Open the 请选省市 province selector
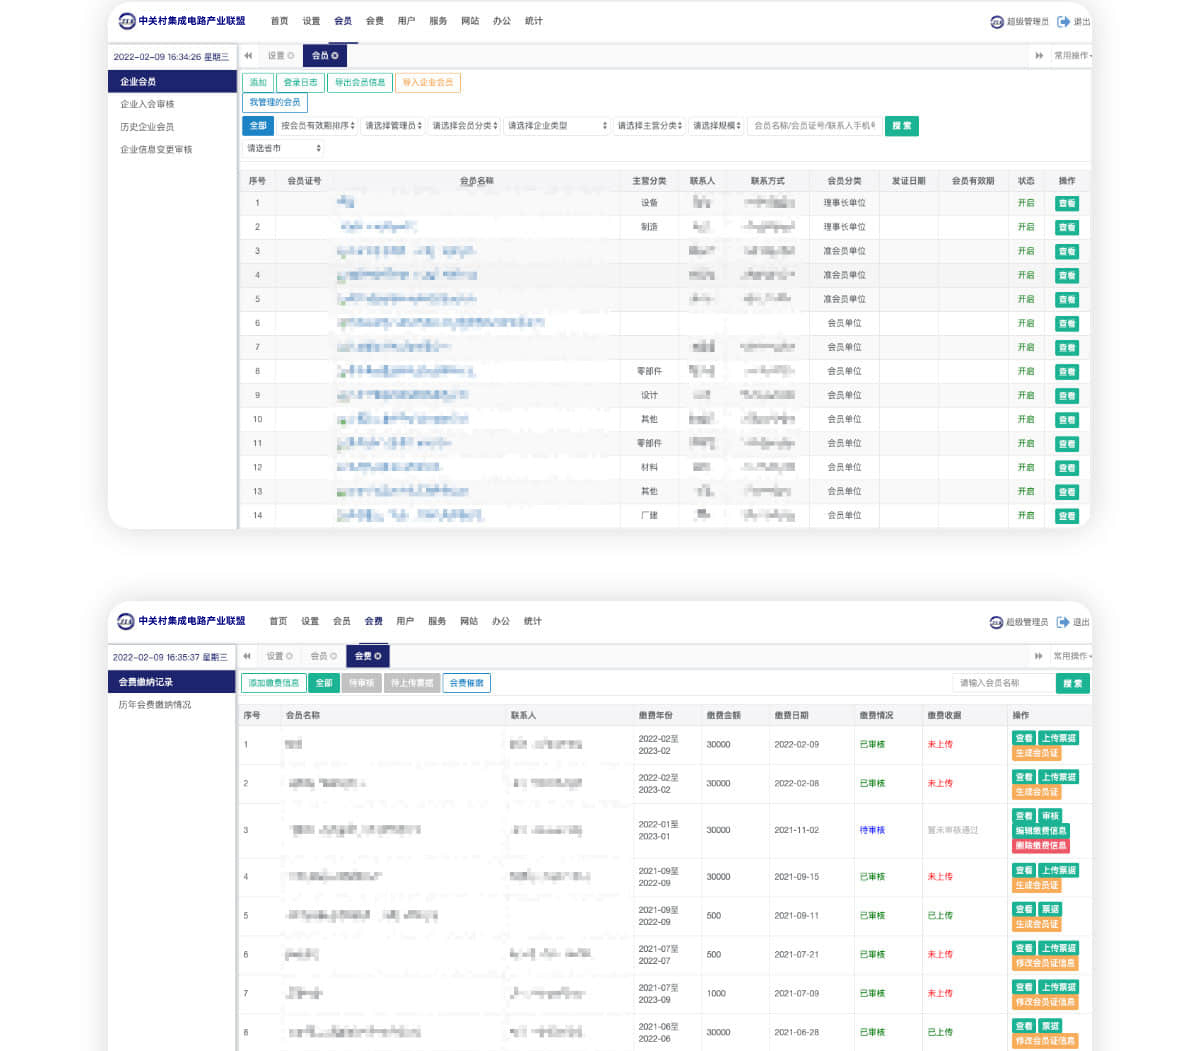1200x1051 pixels. coord(284,148)
